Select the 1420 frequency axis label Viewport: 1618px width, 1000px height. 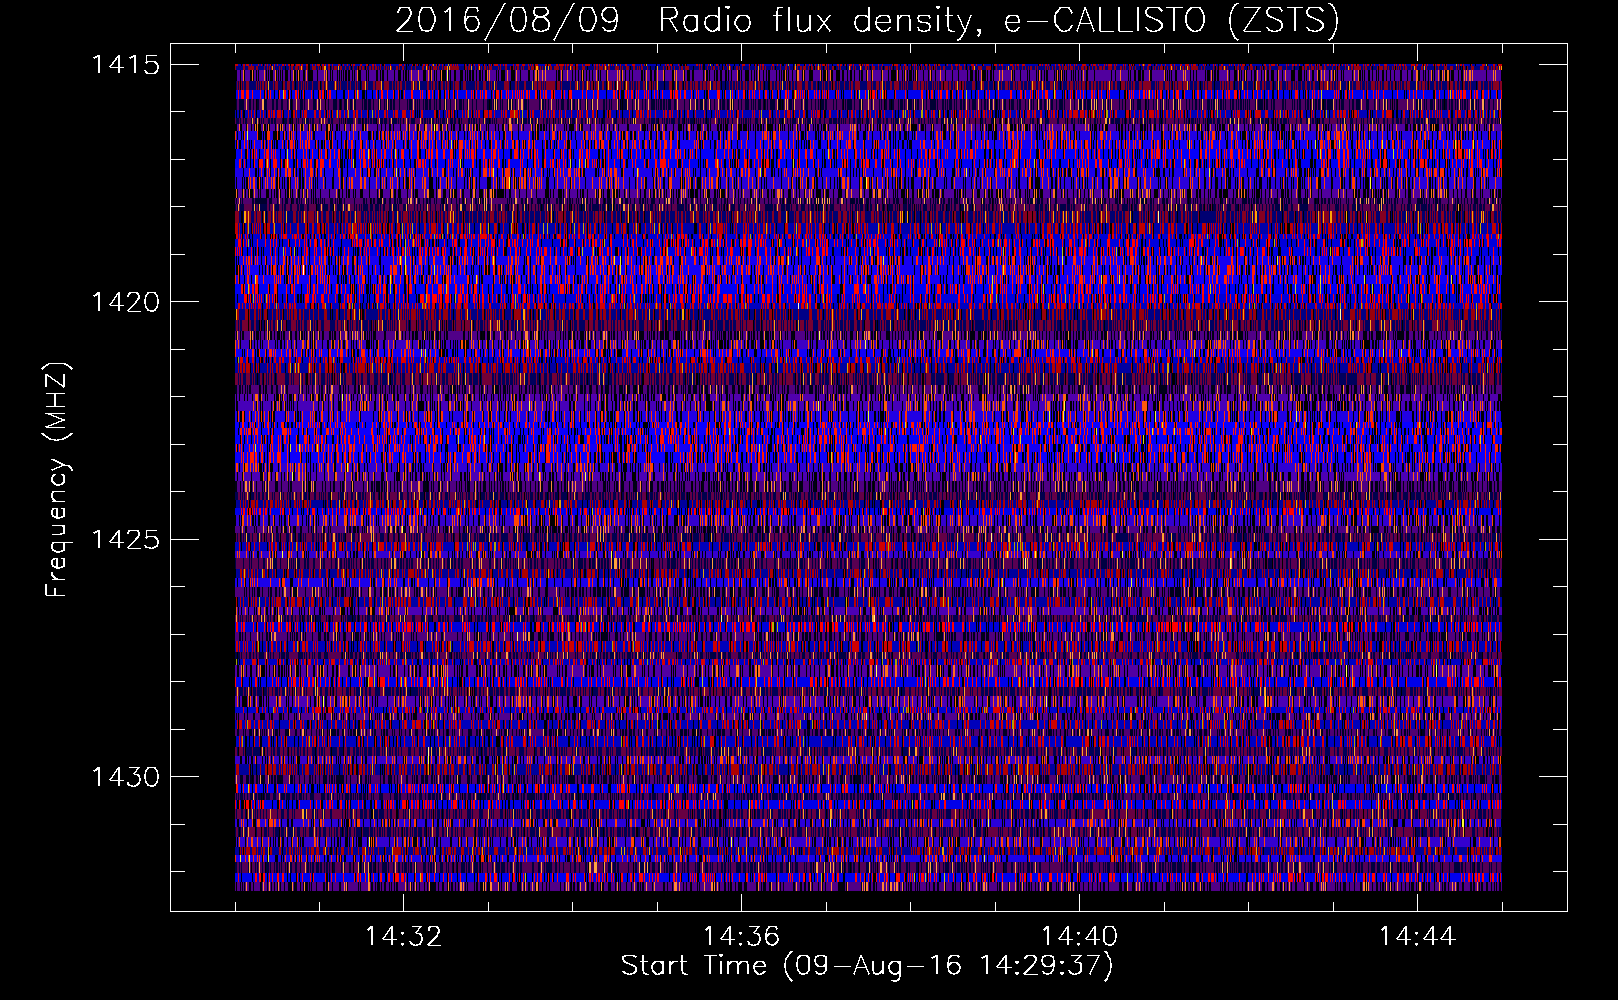coord(125,302)
